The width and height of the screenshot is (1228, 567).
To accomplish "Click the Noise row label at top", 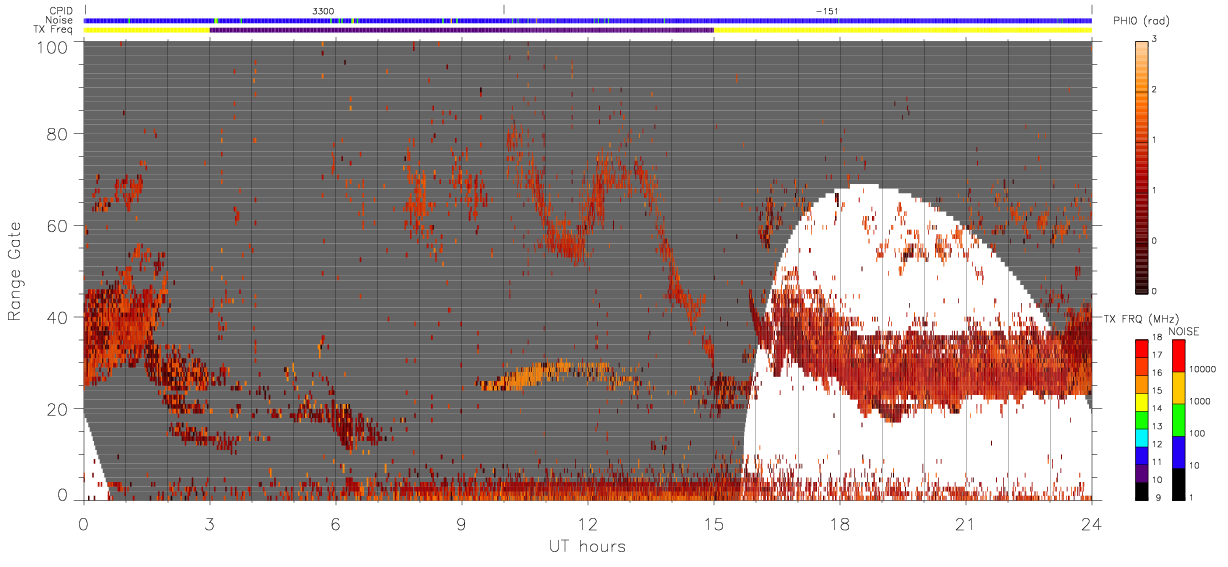I will coord(59,20).
